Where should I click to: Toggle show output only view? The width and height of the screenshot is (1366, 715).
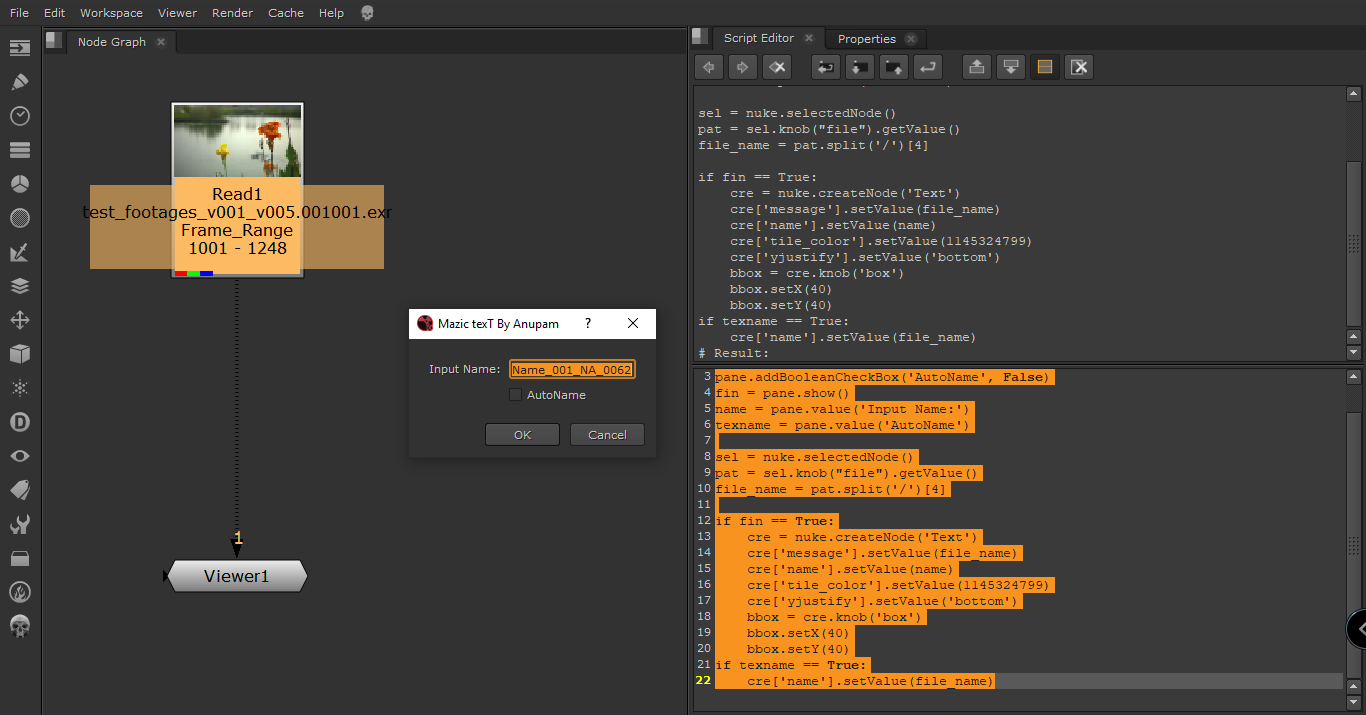point(1011,67)
